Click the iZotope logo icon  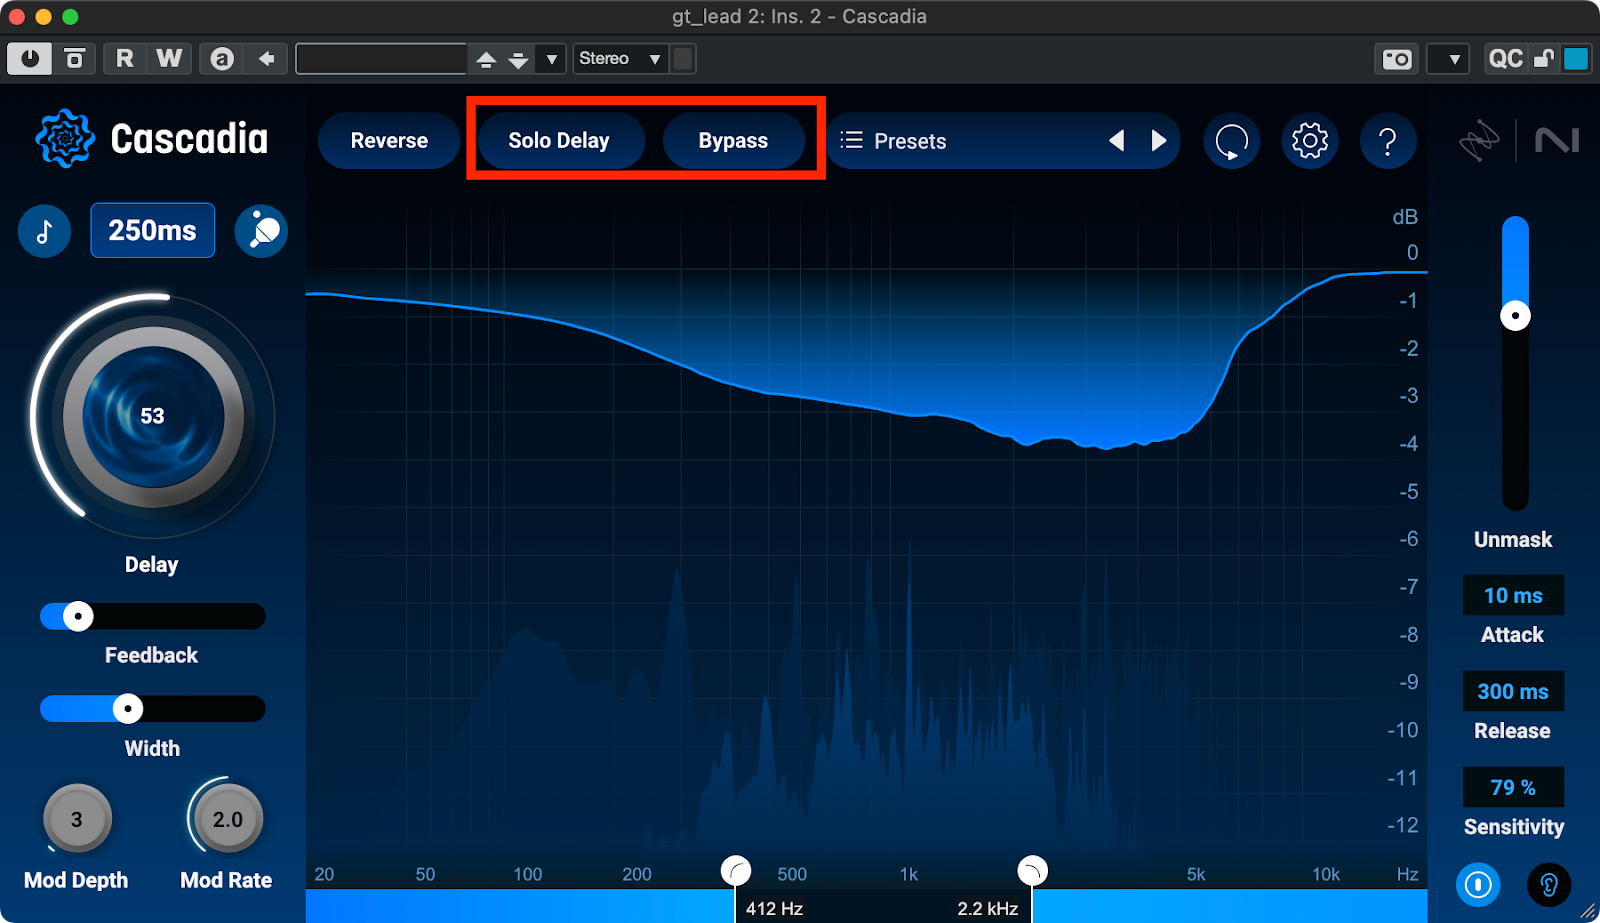click(x=1480, y=141)
